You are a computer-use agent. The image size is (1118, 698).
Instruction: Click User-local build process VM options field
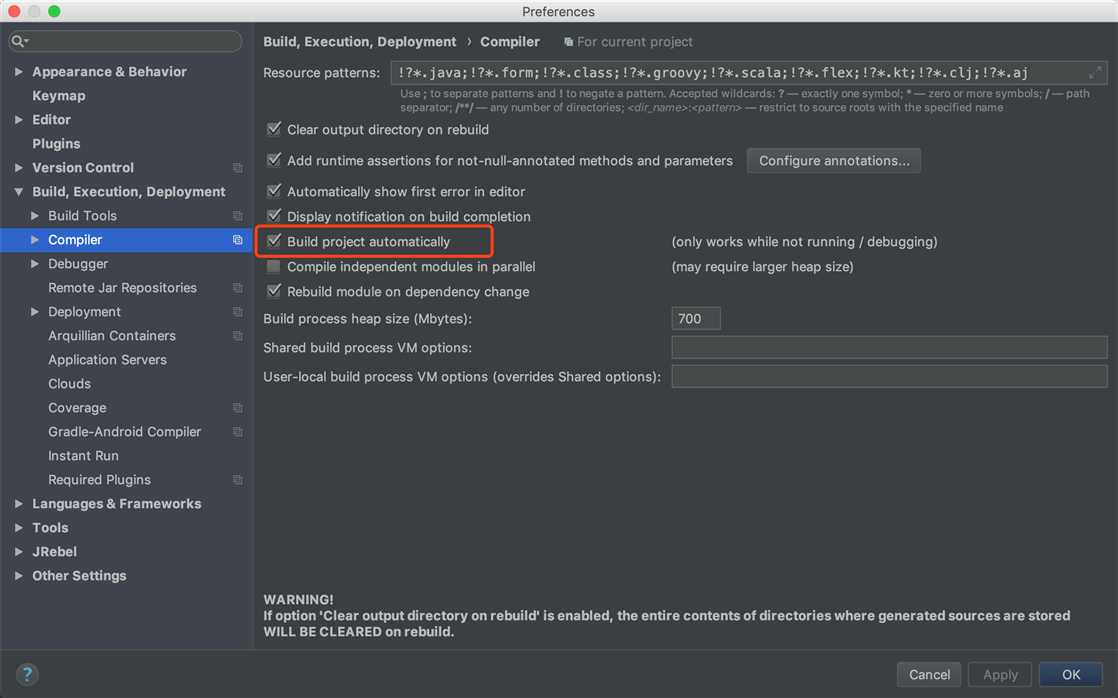pos(889,376)
